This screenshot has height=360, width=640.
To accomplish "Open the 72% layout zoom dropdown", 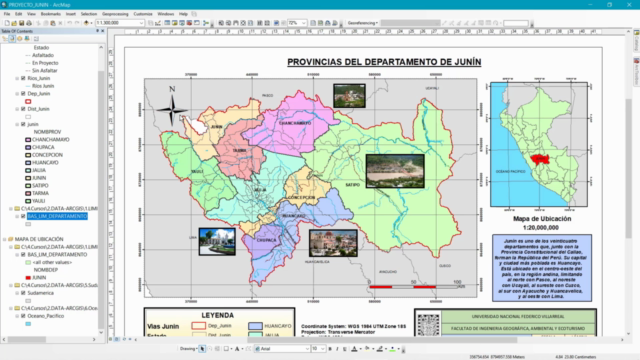I will (304, 23).
